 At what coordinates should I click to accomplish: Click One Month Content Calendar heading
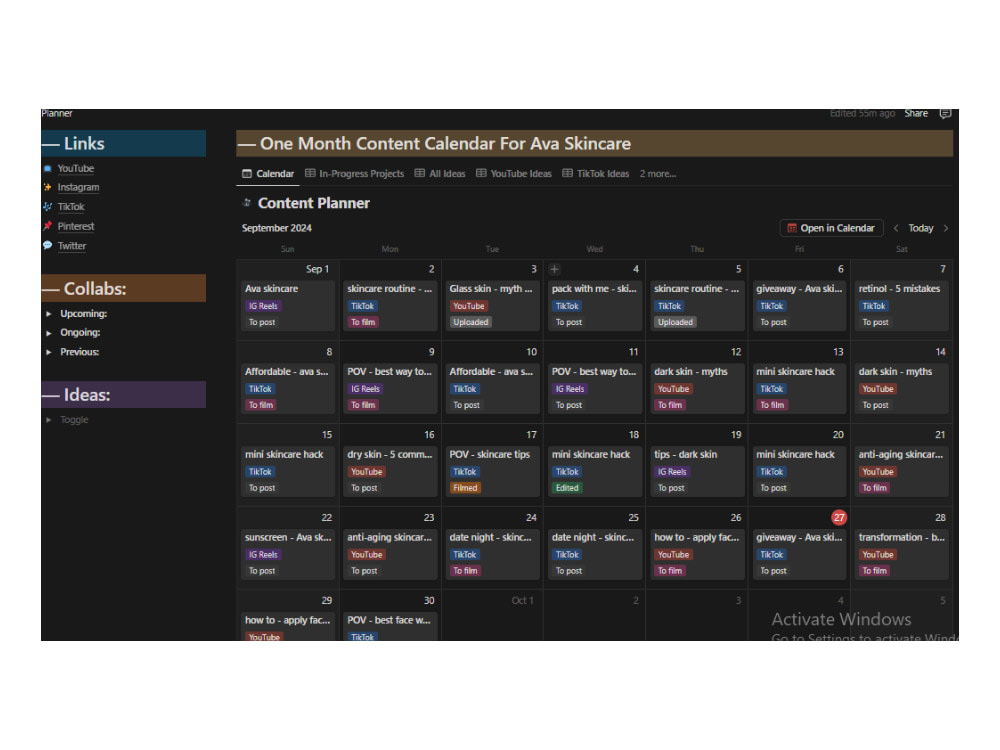click(x=445, y=143)
